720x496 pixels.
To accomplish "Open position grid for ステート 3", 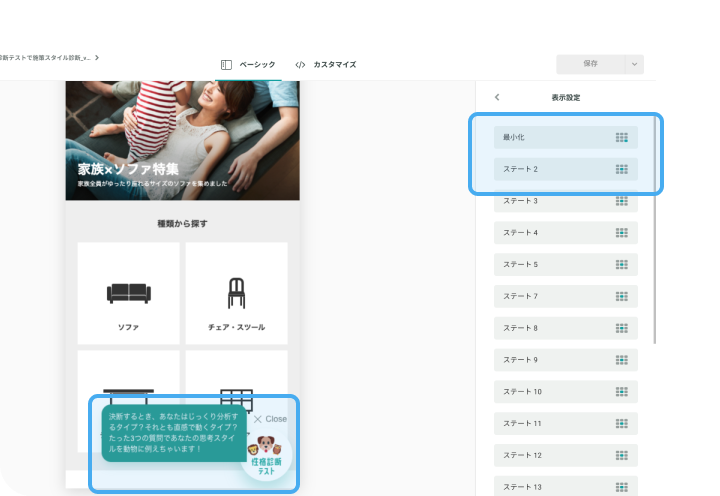I will tap(622, 201).
